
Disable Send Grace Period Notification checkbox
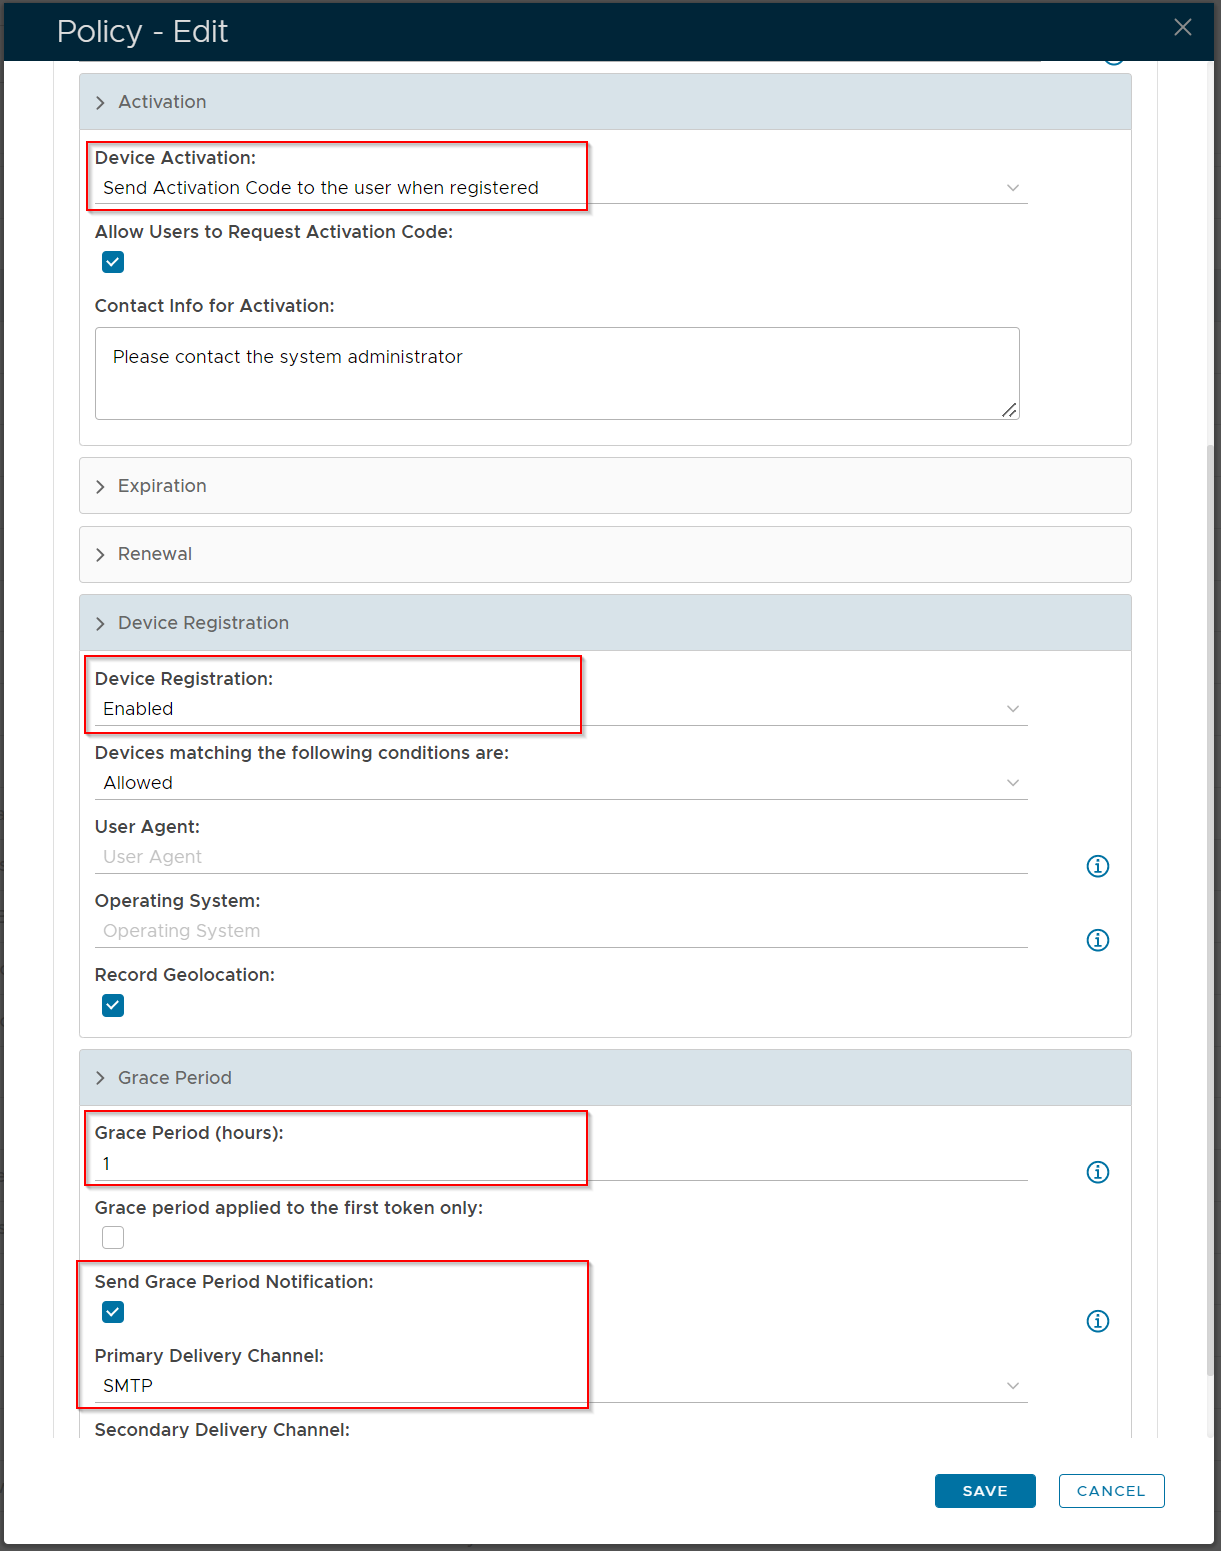pyautogui.click(x=113, y=1312)
